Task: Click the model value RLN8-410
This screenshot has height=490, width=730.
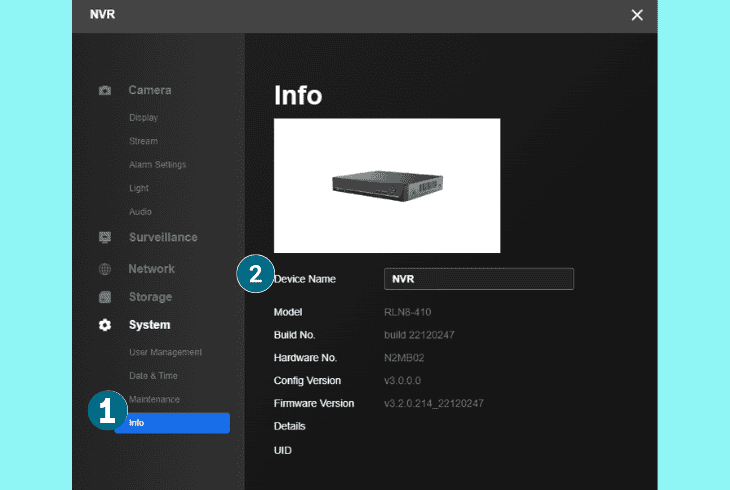Action: click(407, 312)
